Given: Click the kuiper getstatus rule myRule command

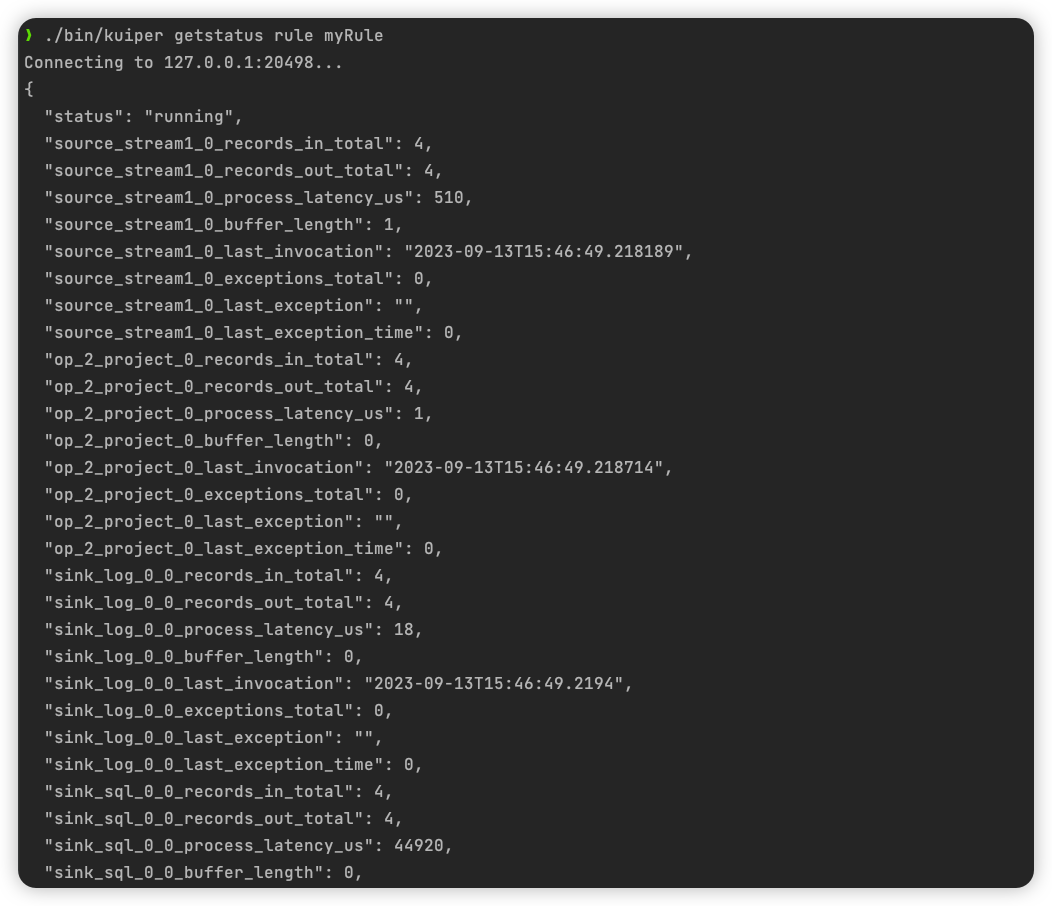Looking at the screenshot, I should 214,36.
